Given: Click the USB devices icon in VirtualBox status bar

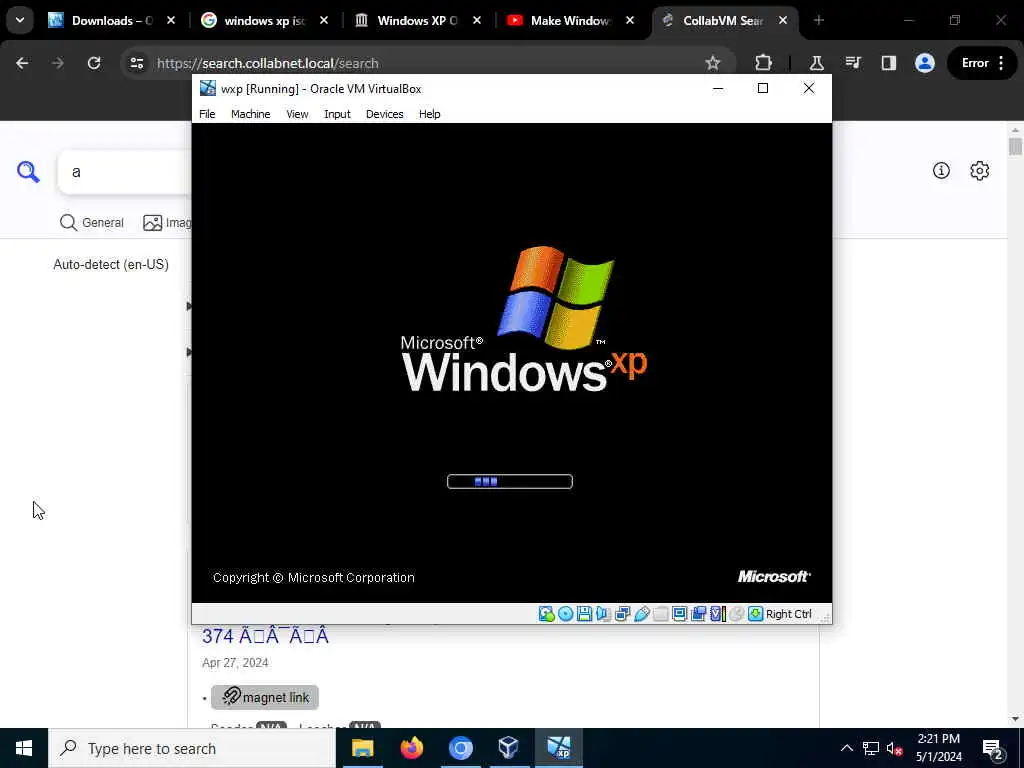Looking at the screenshot, I should click(641, 614).
